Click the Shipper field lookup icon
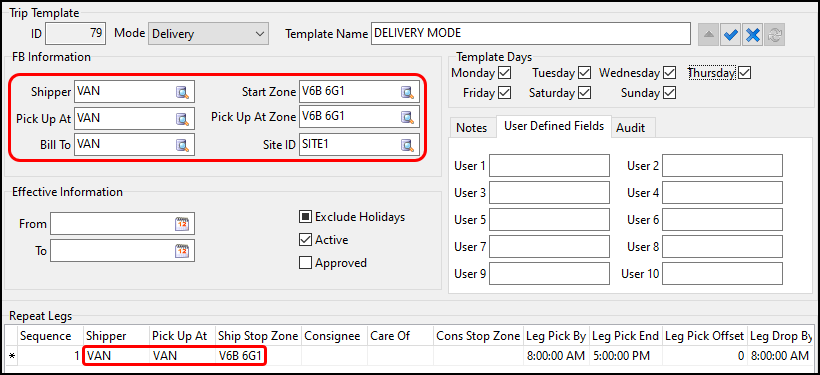Screen dimensions: 820x375 click(x=182, y=92)
